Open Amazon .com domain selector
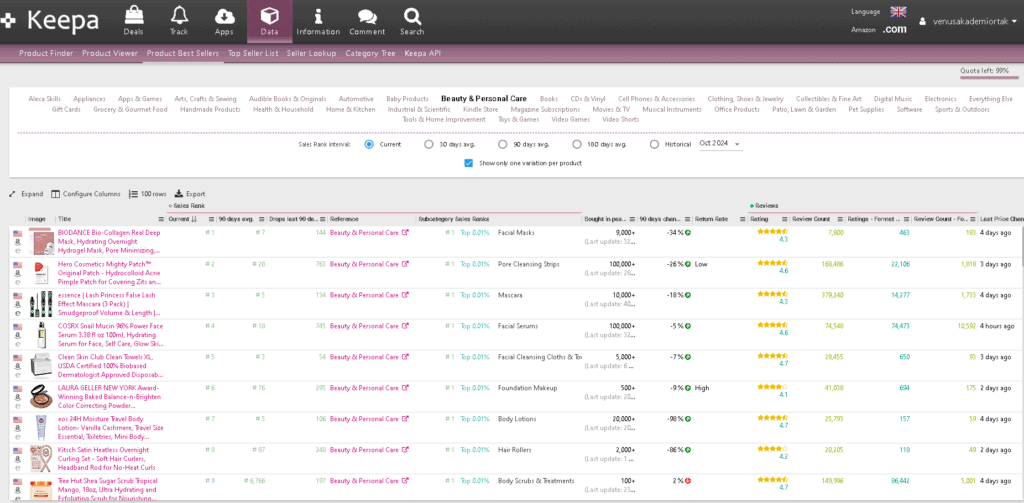Viewport: 1024px width, 503px height. point(894,29)
